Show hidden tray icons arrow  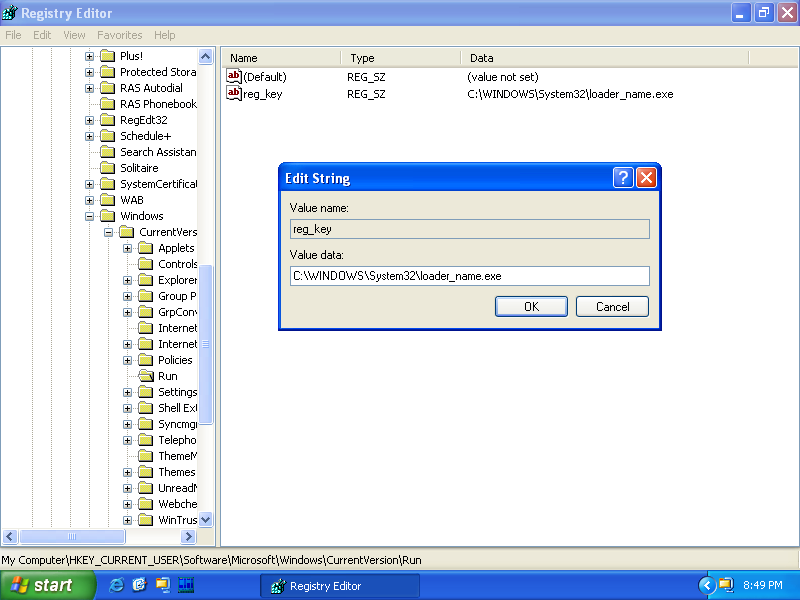707,585
